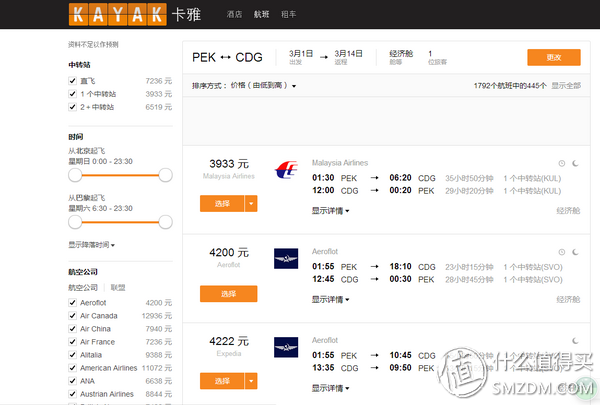This screenshot has width=600, height=405.
Task: Click the PEK origin code in search bar
Action: pos(204,57)
